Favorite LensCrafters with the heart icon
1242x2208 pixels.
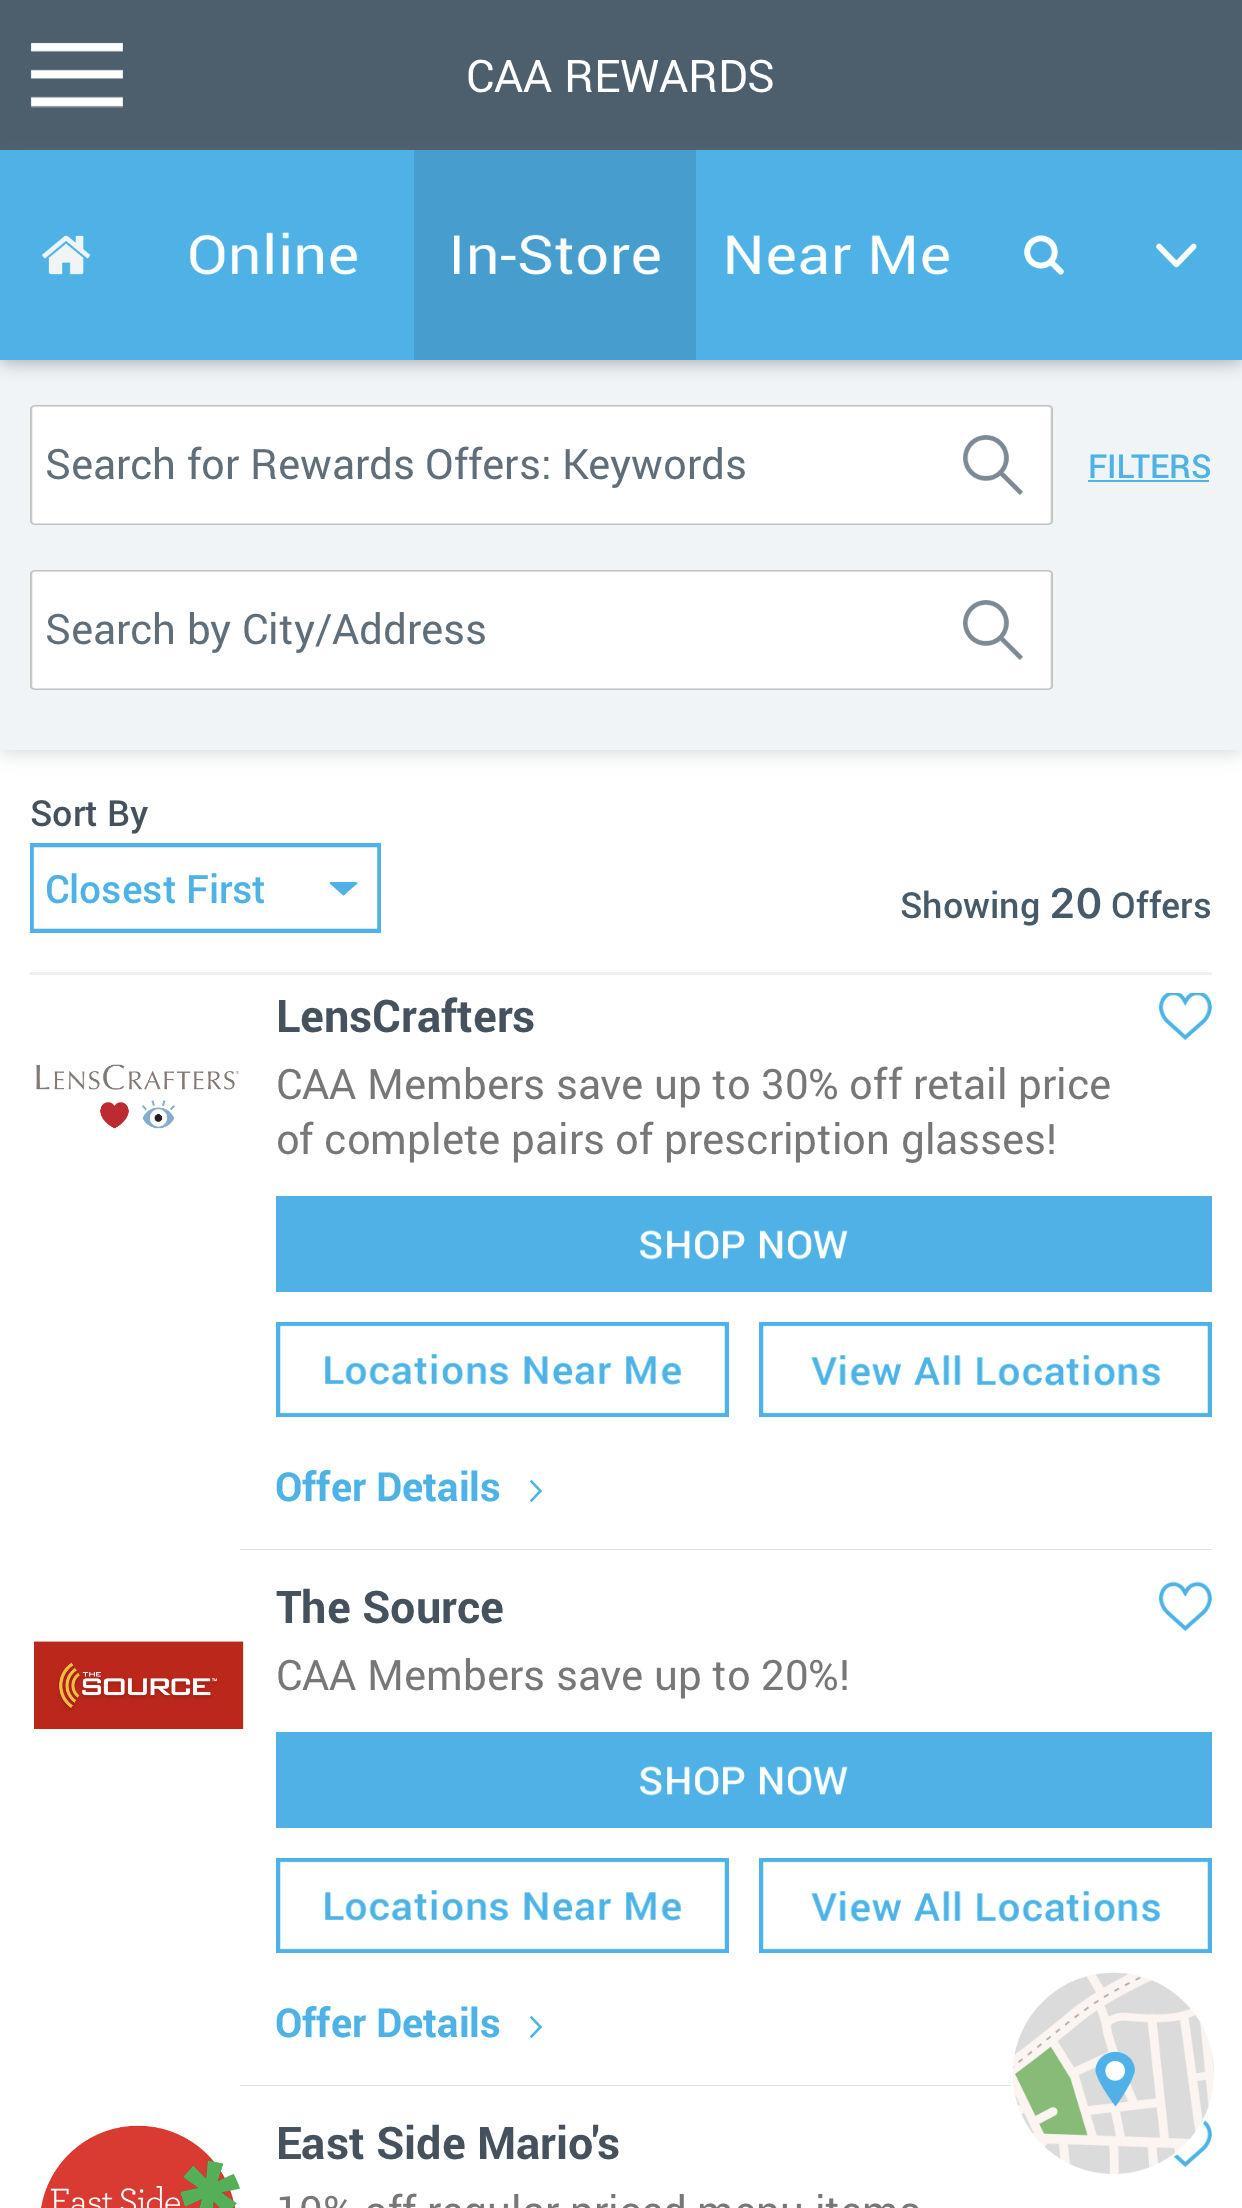(x=1185, y=1016)
